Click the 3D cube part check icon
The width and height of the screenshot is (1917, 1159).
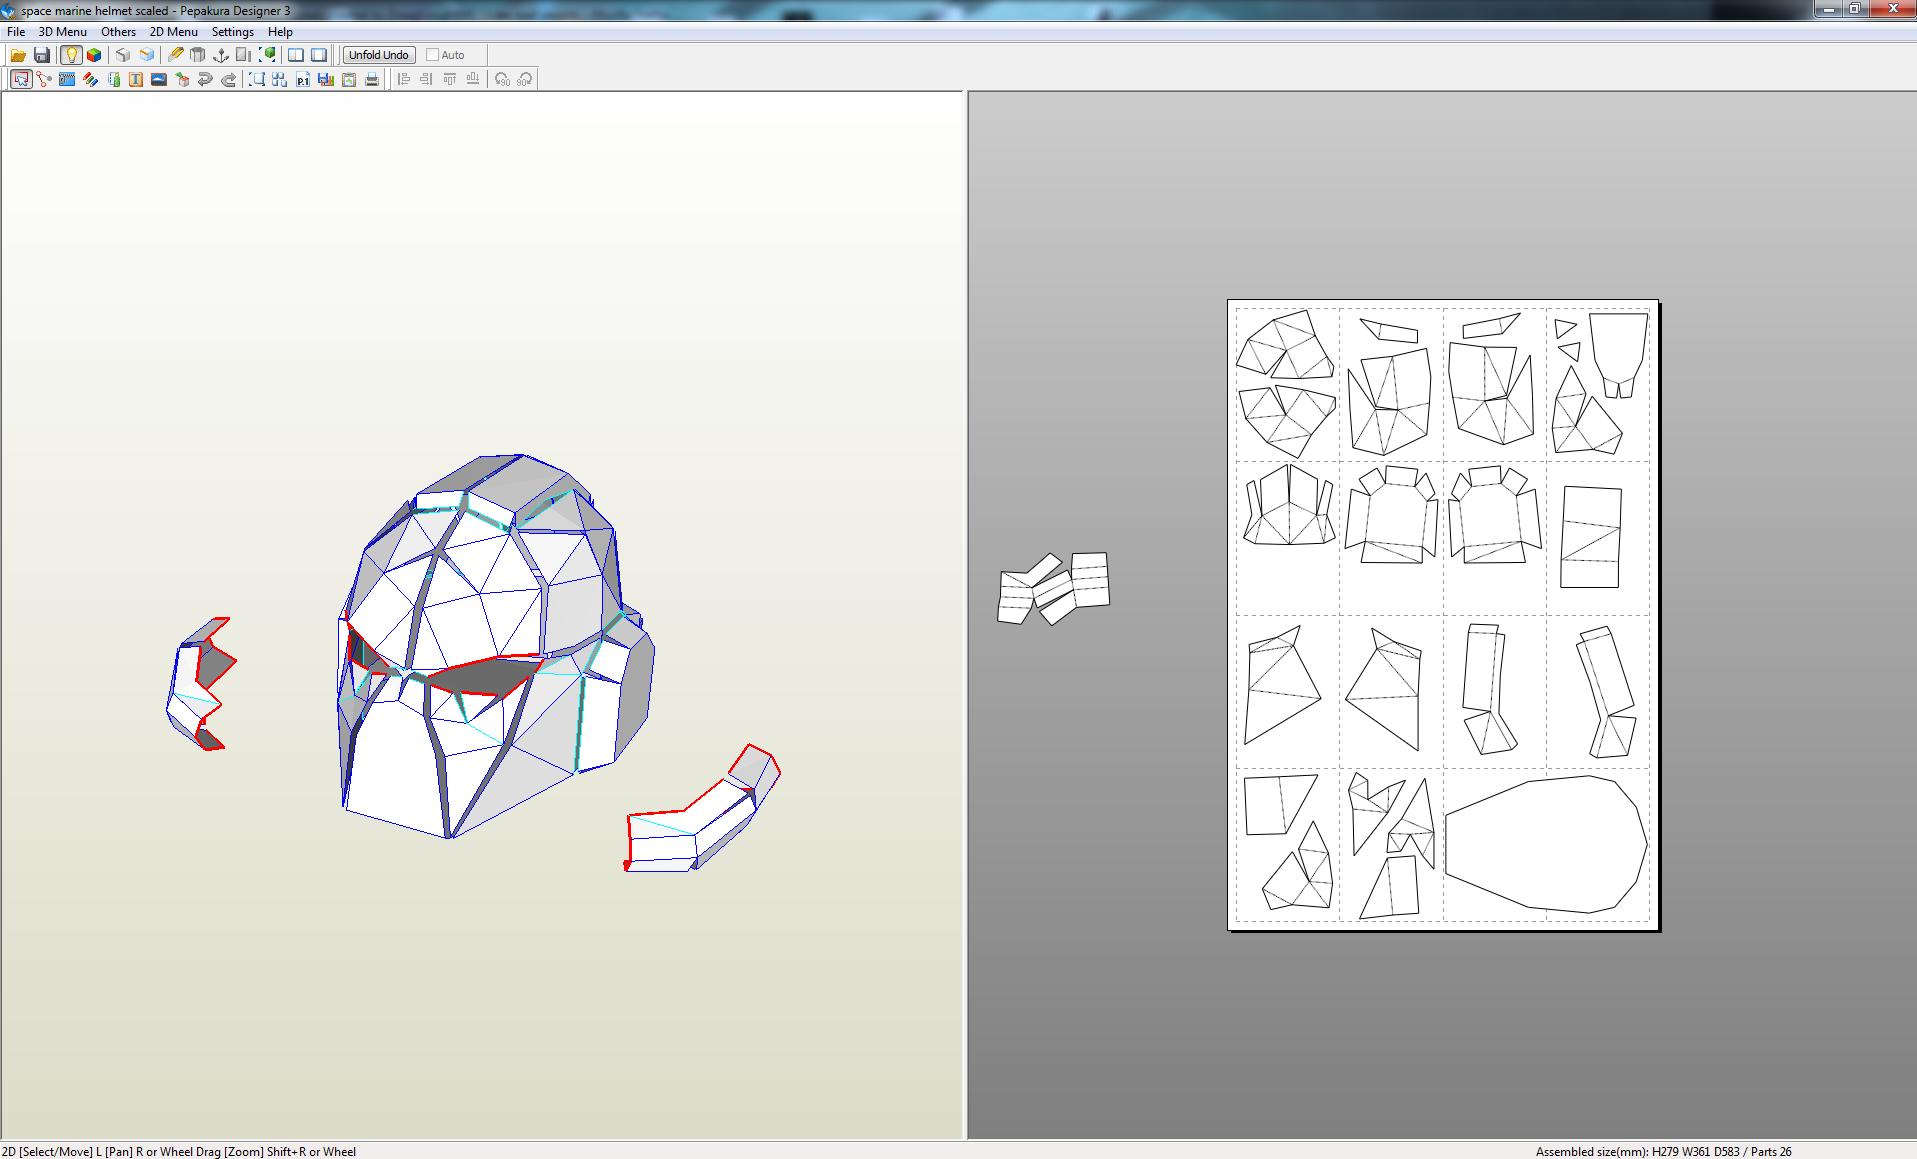pos(182,79)
